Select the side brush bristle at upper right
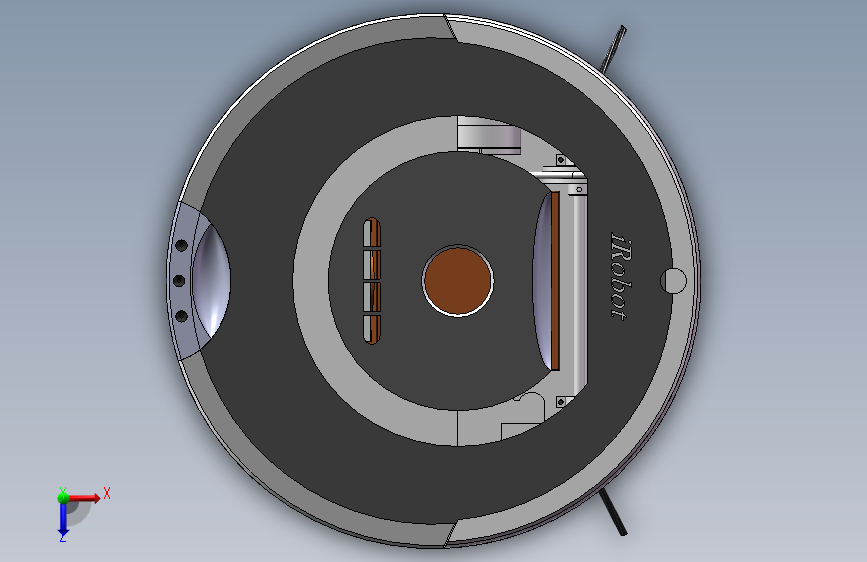The image size is (867, 562). 614,49
